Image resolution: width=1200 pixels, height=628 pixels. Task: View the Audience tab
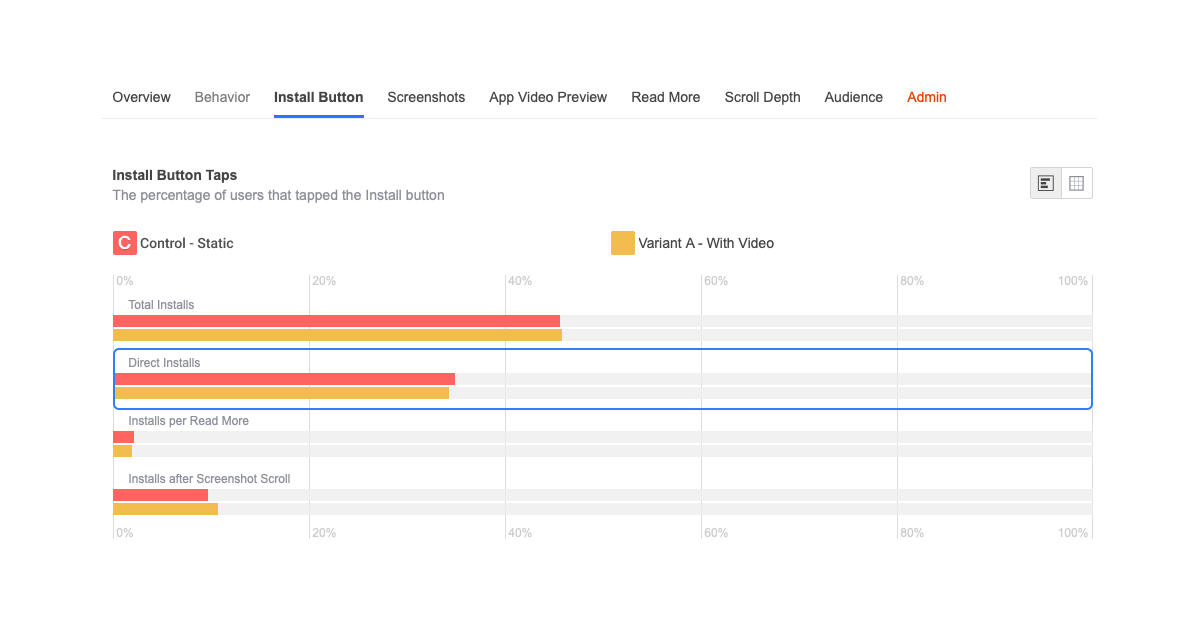(853, 97)
